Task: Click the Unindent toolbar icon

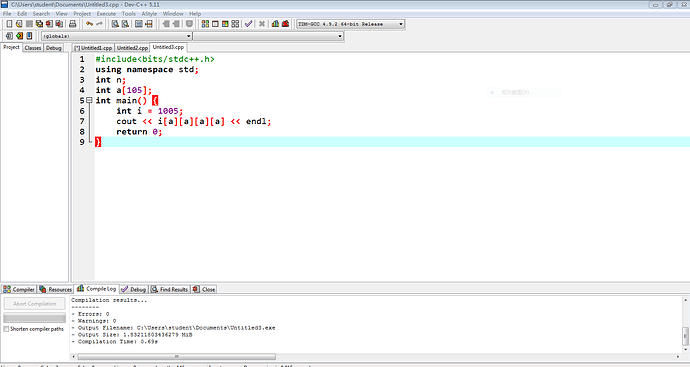Action: point(176,24)
